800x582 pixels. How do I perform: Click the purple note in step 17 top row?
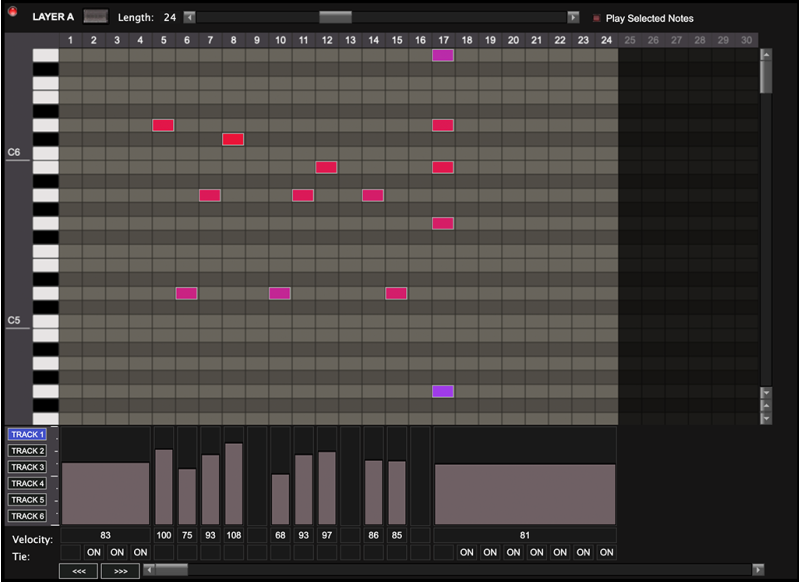coord(443,55)
